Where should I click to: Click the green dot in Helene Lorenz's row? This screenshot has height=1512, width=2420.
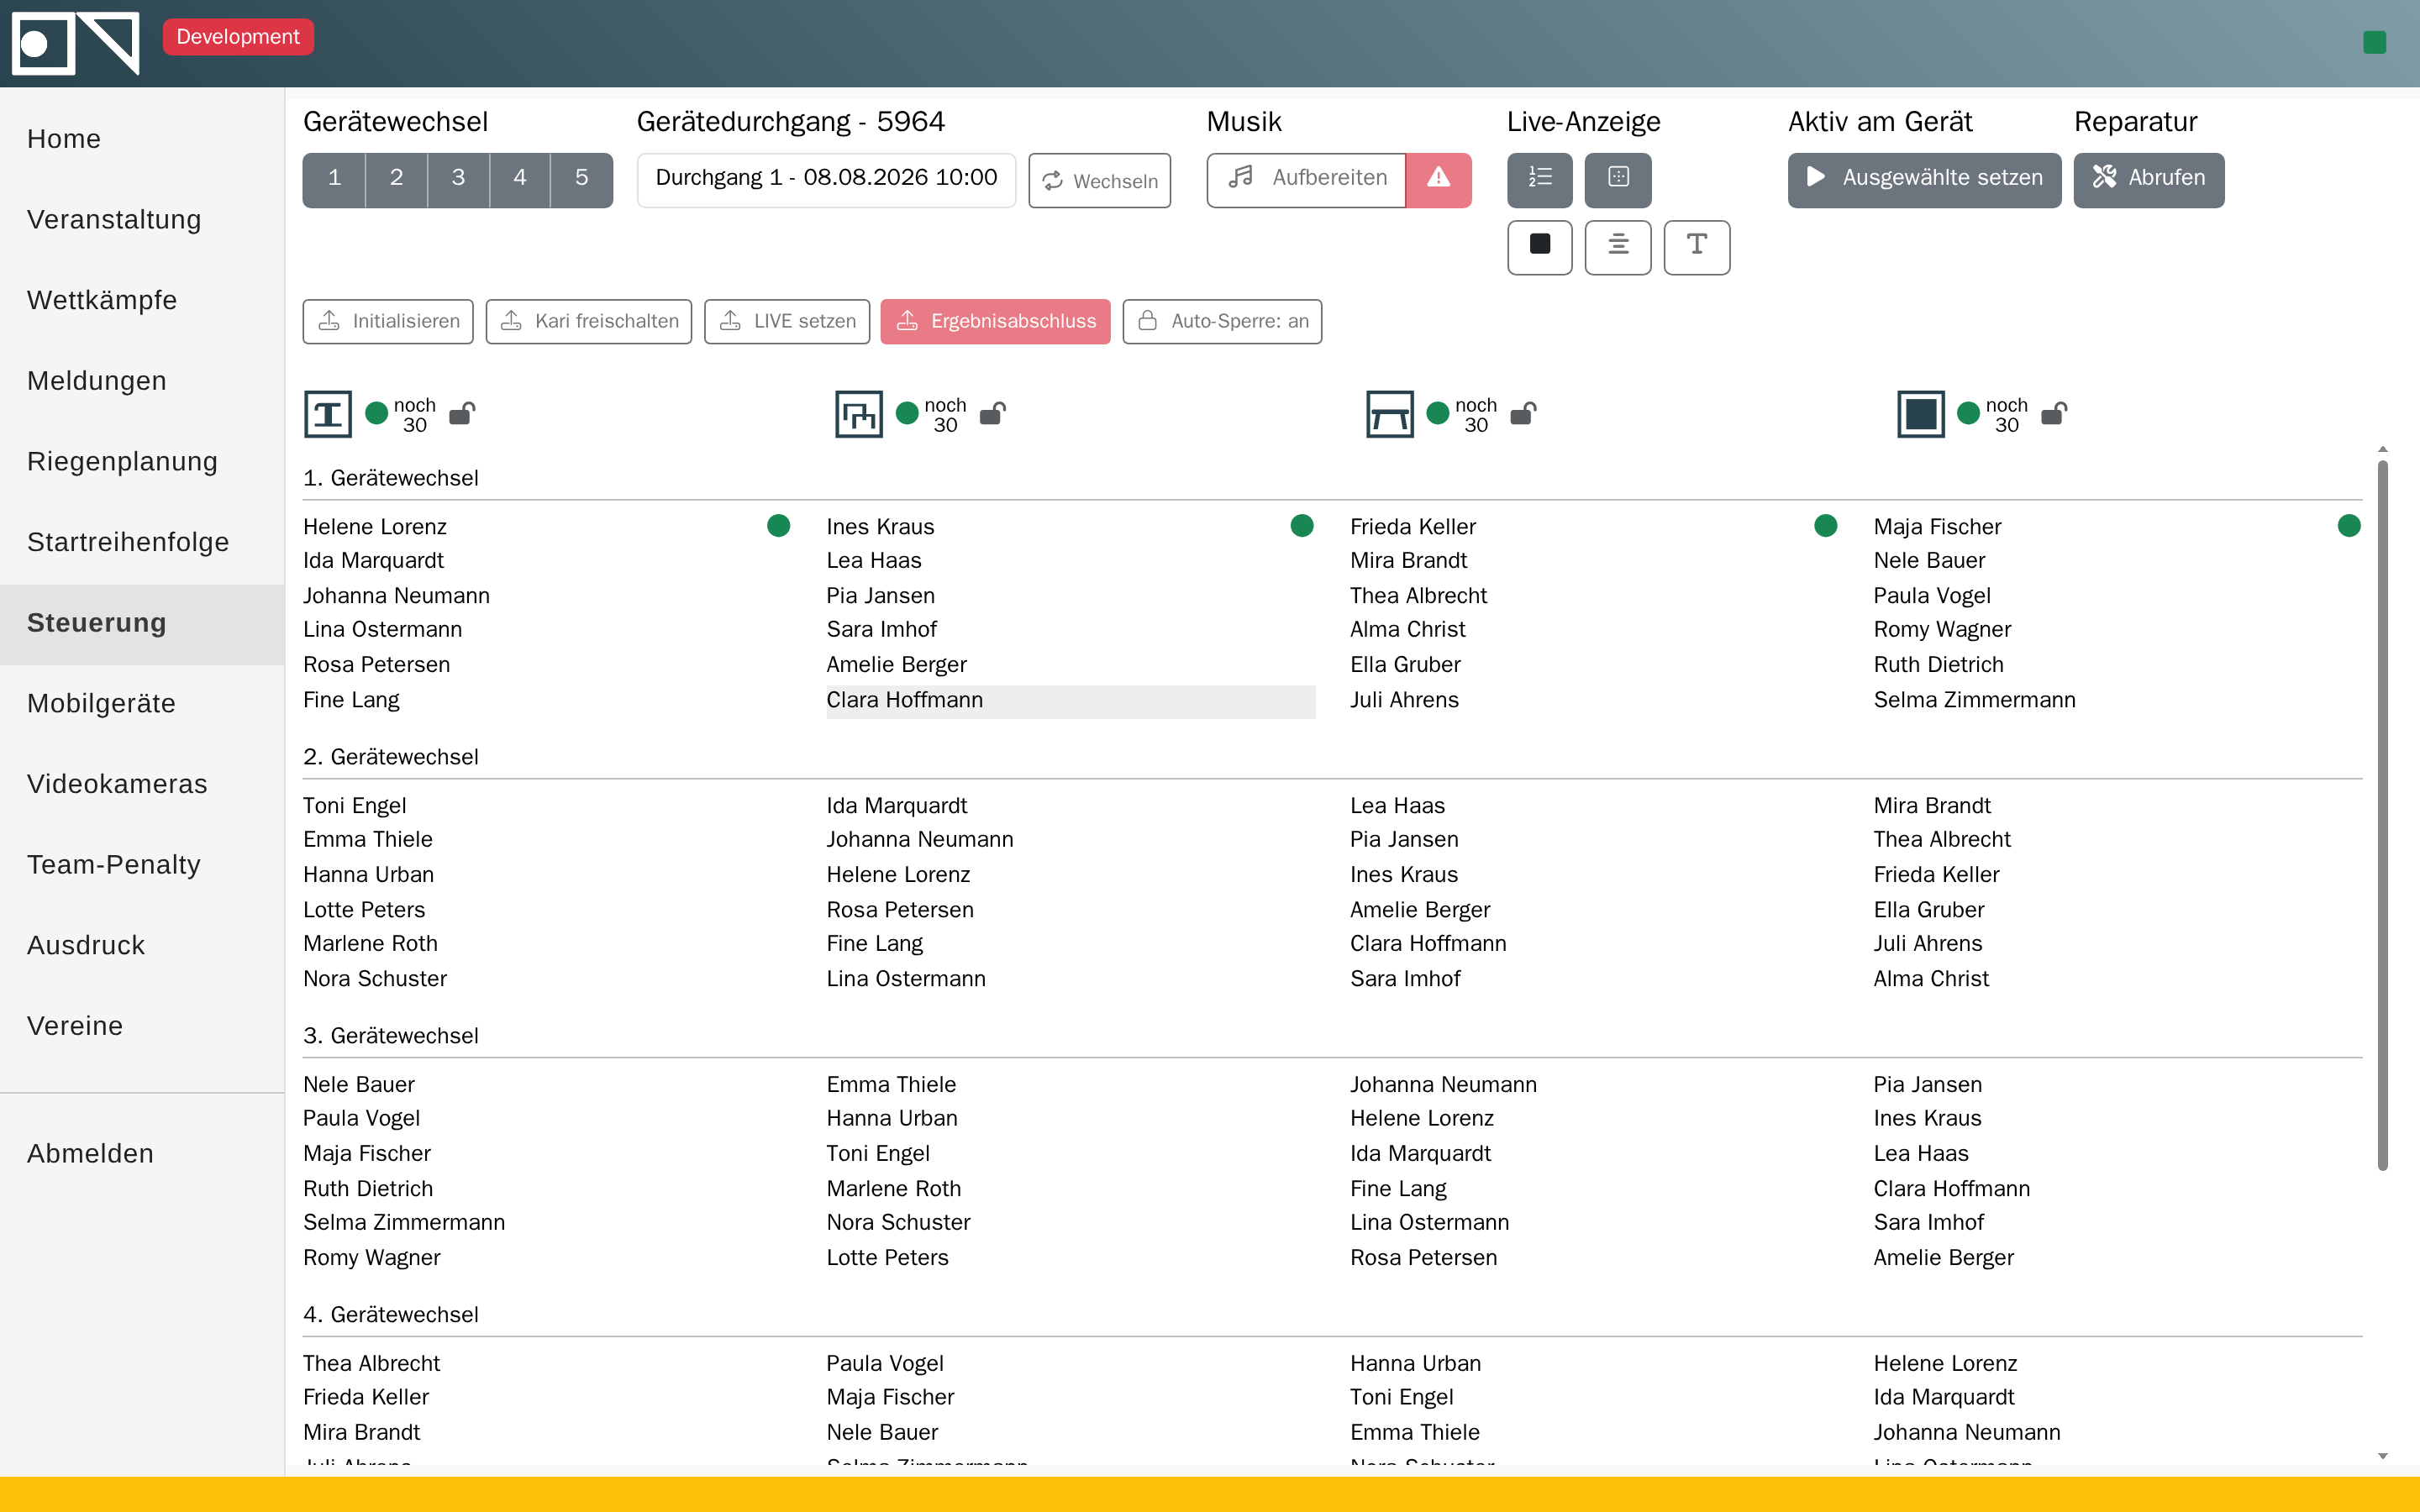tap(778, 526)
